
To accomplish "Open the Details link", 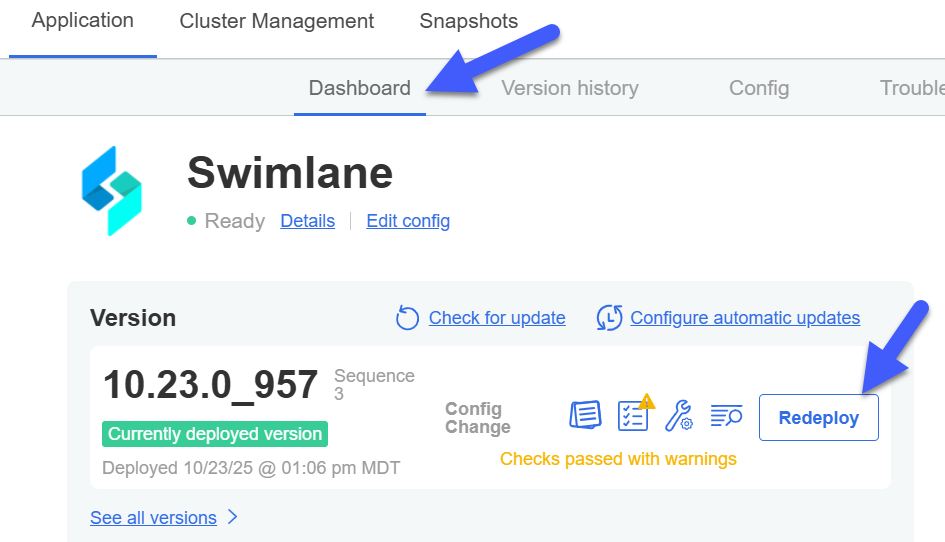I will point(307,221).
